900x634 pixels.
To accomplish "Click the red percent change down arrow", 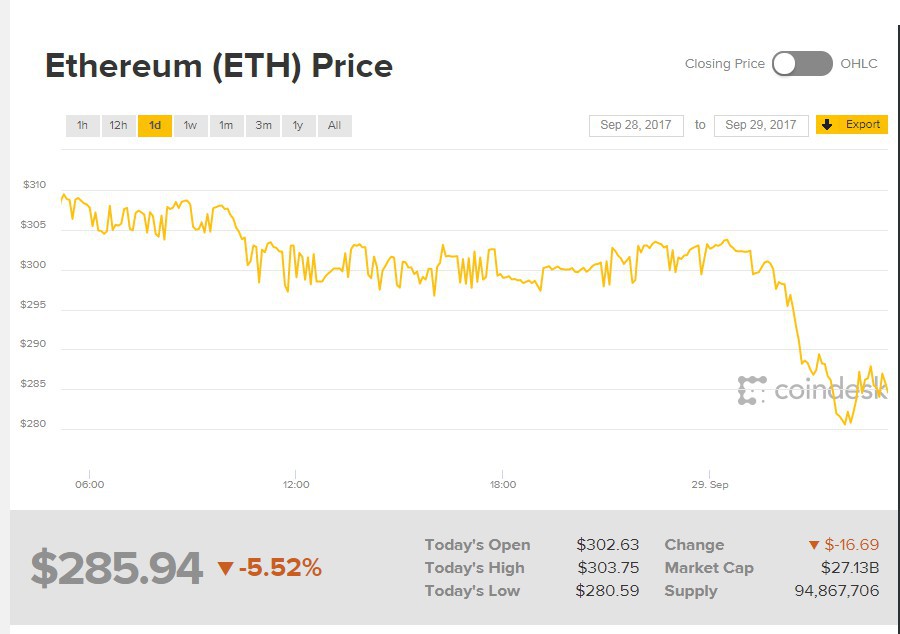I will pos(225,569).
